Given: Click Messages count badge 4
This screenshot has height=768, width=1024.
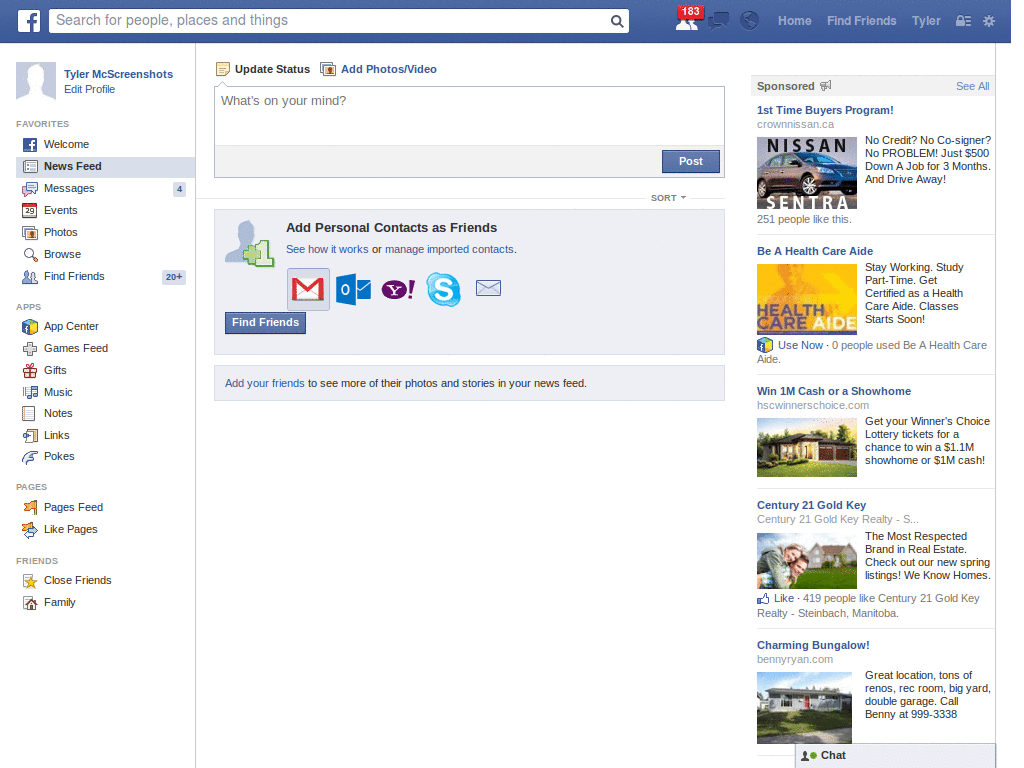Looking at the screenshot, I should point(180,189).
